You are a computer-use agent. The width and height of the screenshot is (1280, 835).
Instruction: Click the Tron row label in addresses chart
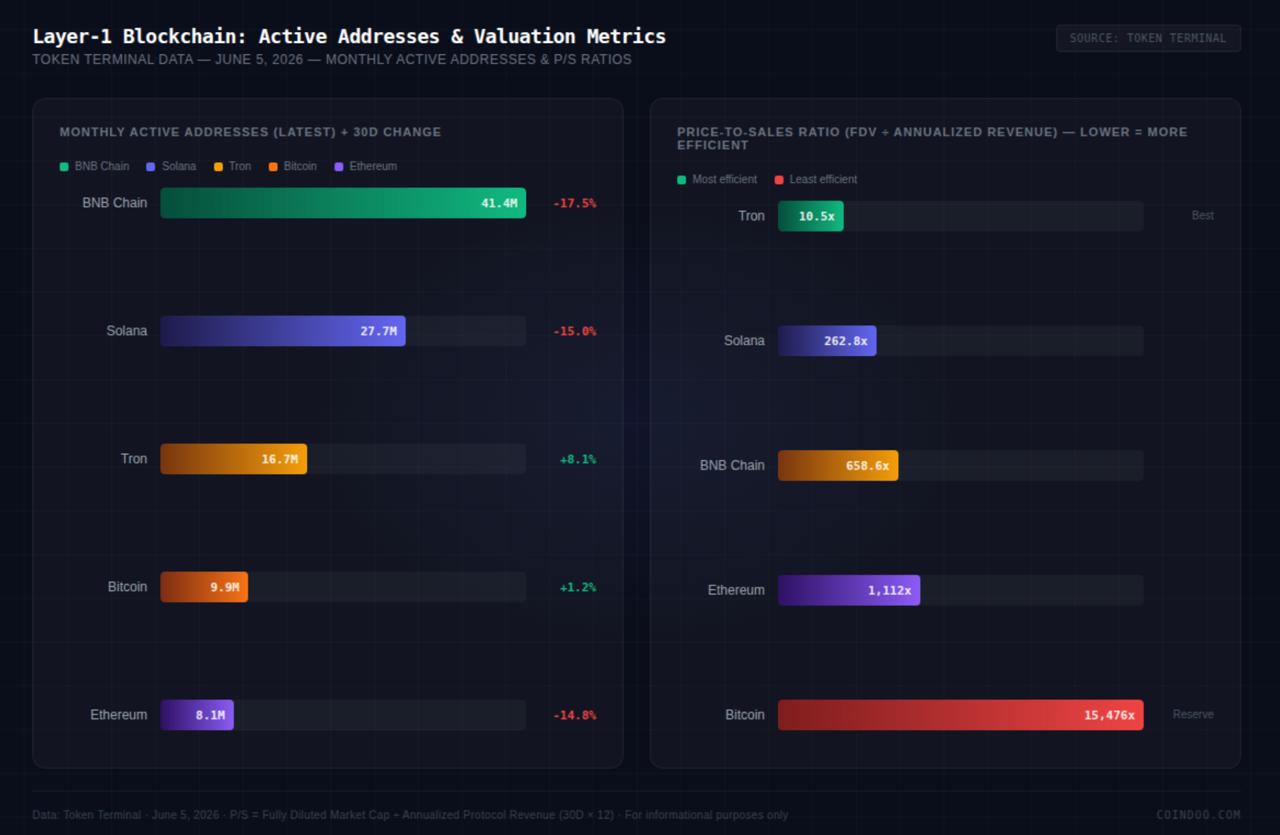coord(134,459)
